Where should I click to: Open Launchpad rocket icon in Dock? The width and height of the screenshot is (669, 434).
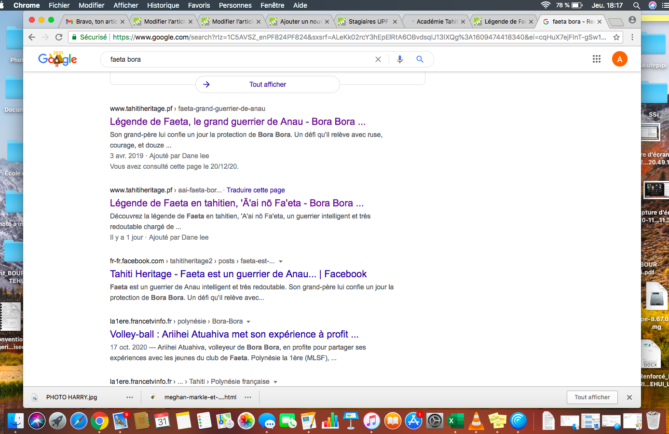(58, 421)
